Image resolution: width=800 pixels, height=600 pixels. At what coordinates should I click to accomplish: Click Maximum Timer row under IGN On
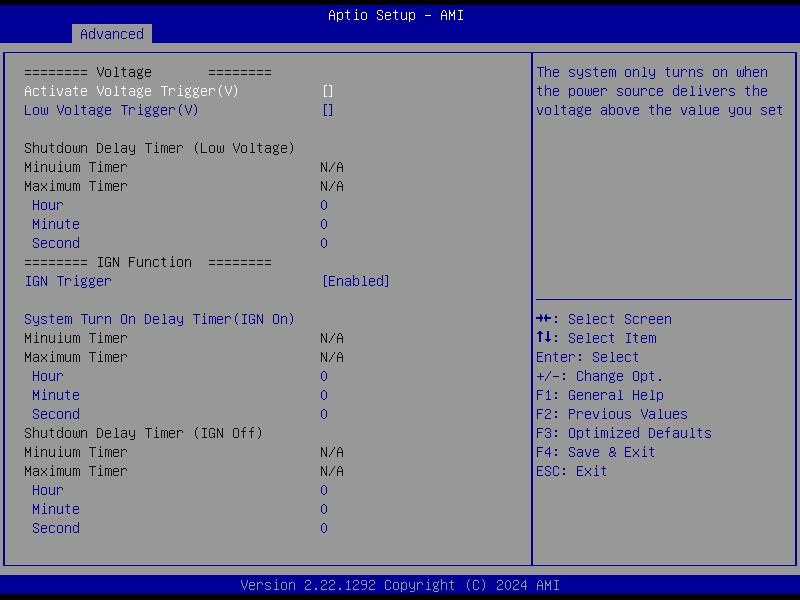pos(184,357)
